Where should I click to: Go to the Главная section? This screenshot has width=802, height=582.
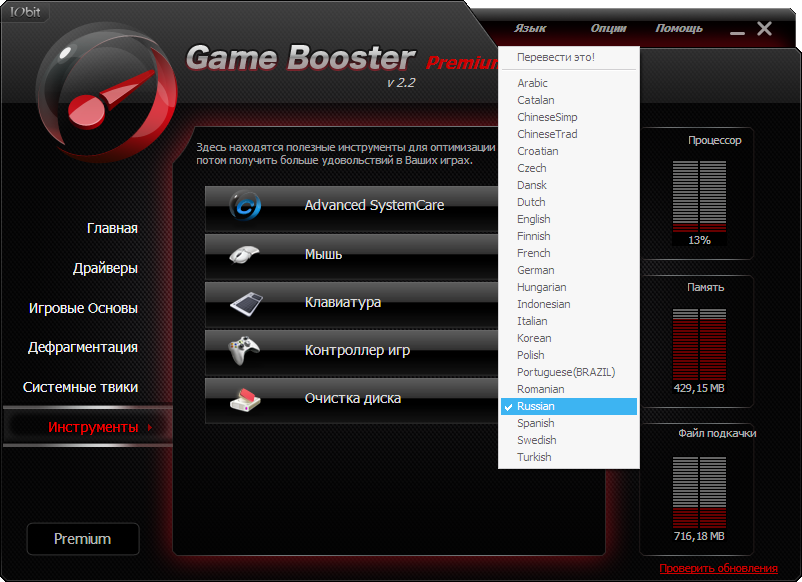(112, 228)
